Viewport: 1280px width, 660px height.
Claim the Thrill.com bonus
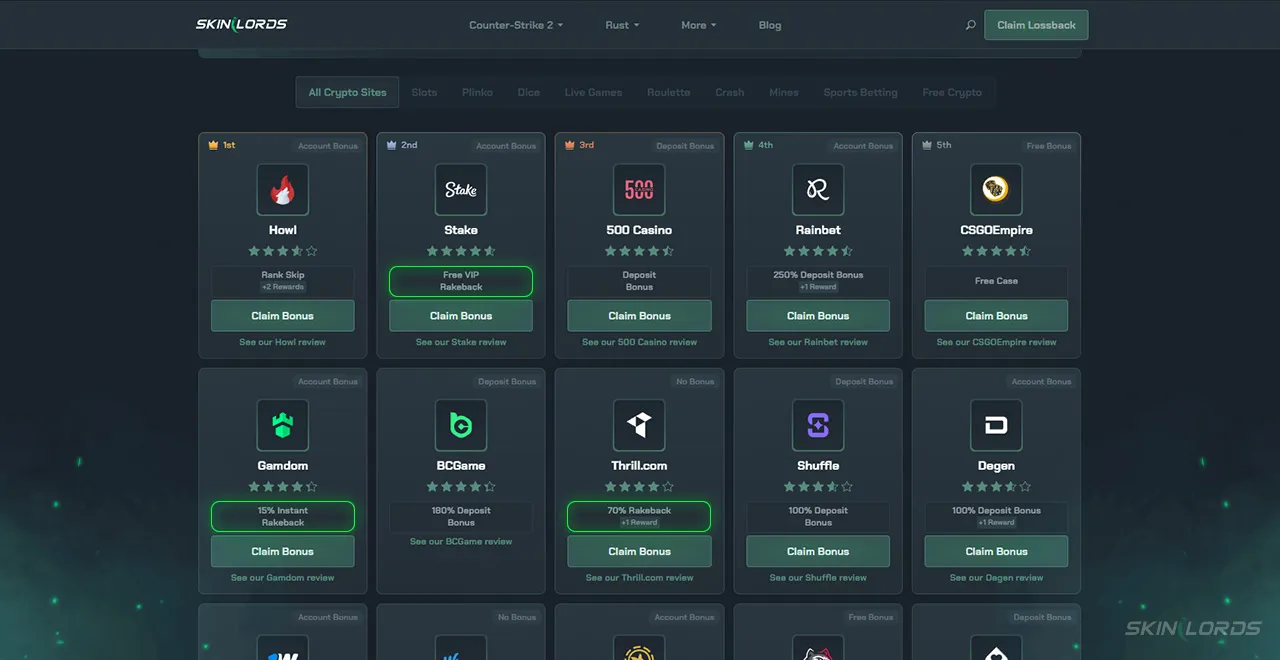click(639, 552)
